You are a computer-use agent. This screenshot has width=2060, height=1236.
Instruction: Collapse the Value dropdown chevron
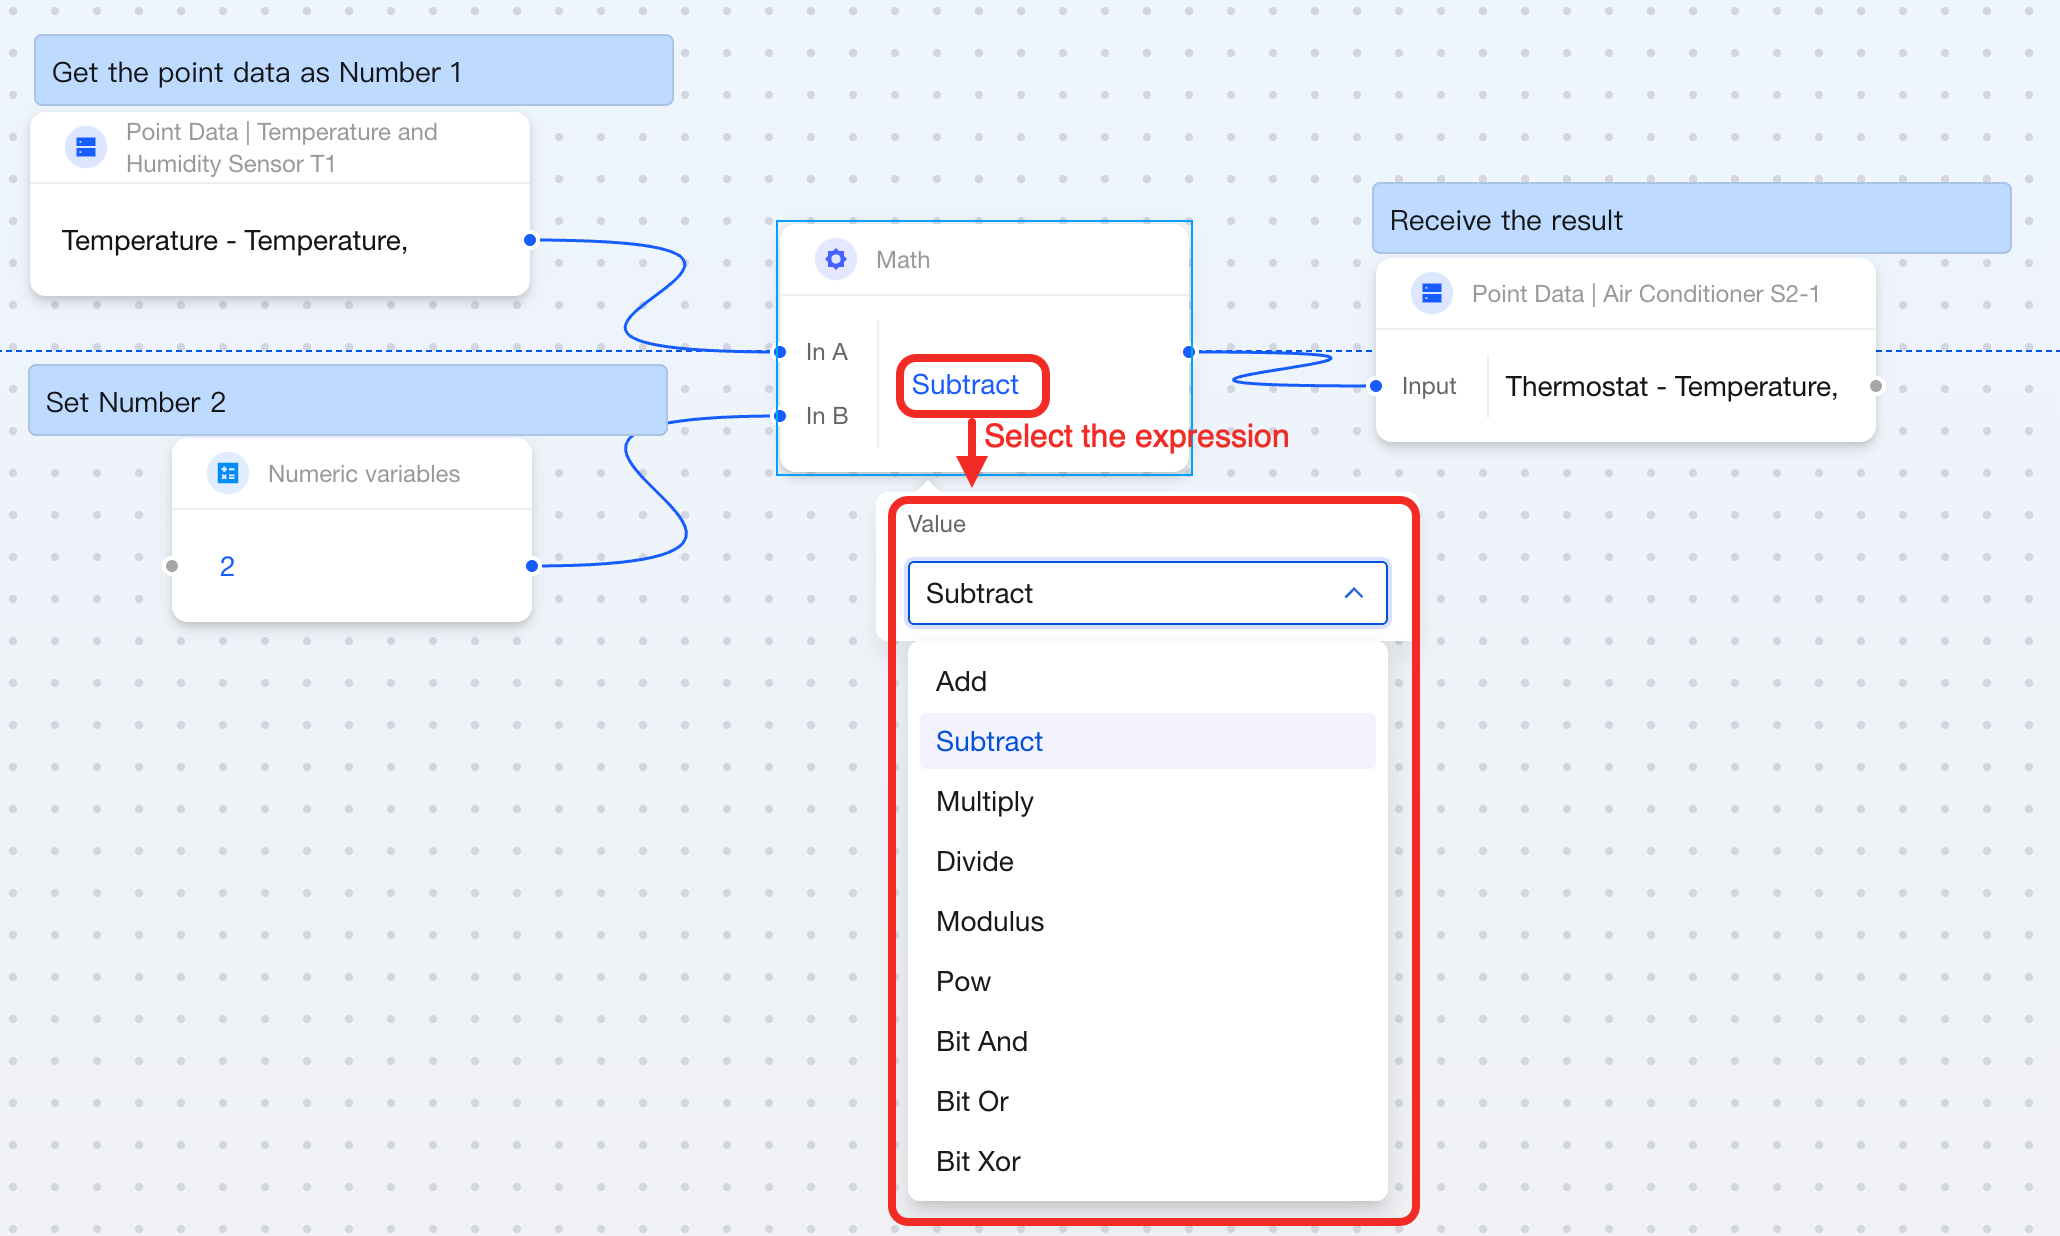1354,593
